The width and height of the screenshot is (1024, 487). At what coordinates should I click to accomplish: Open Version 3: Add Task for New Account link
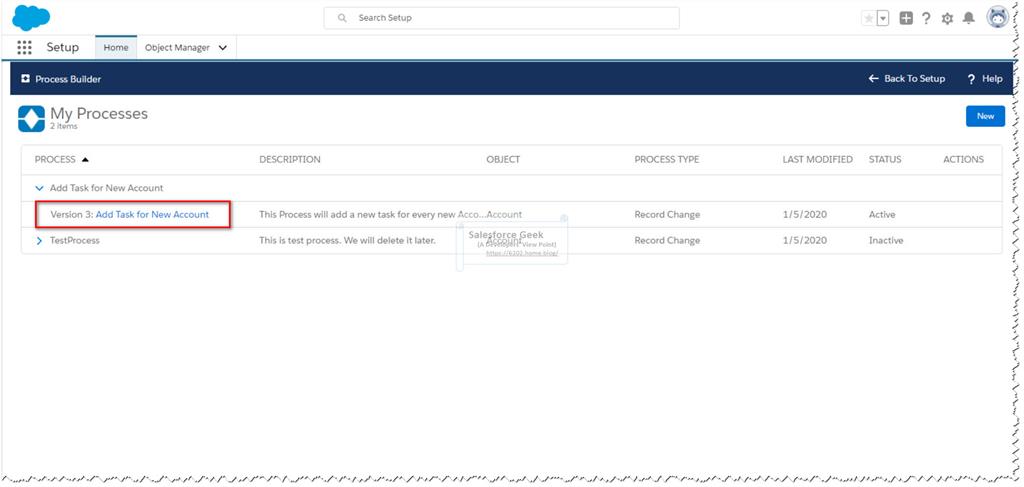pos(152,214)
